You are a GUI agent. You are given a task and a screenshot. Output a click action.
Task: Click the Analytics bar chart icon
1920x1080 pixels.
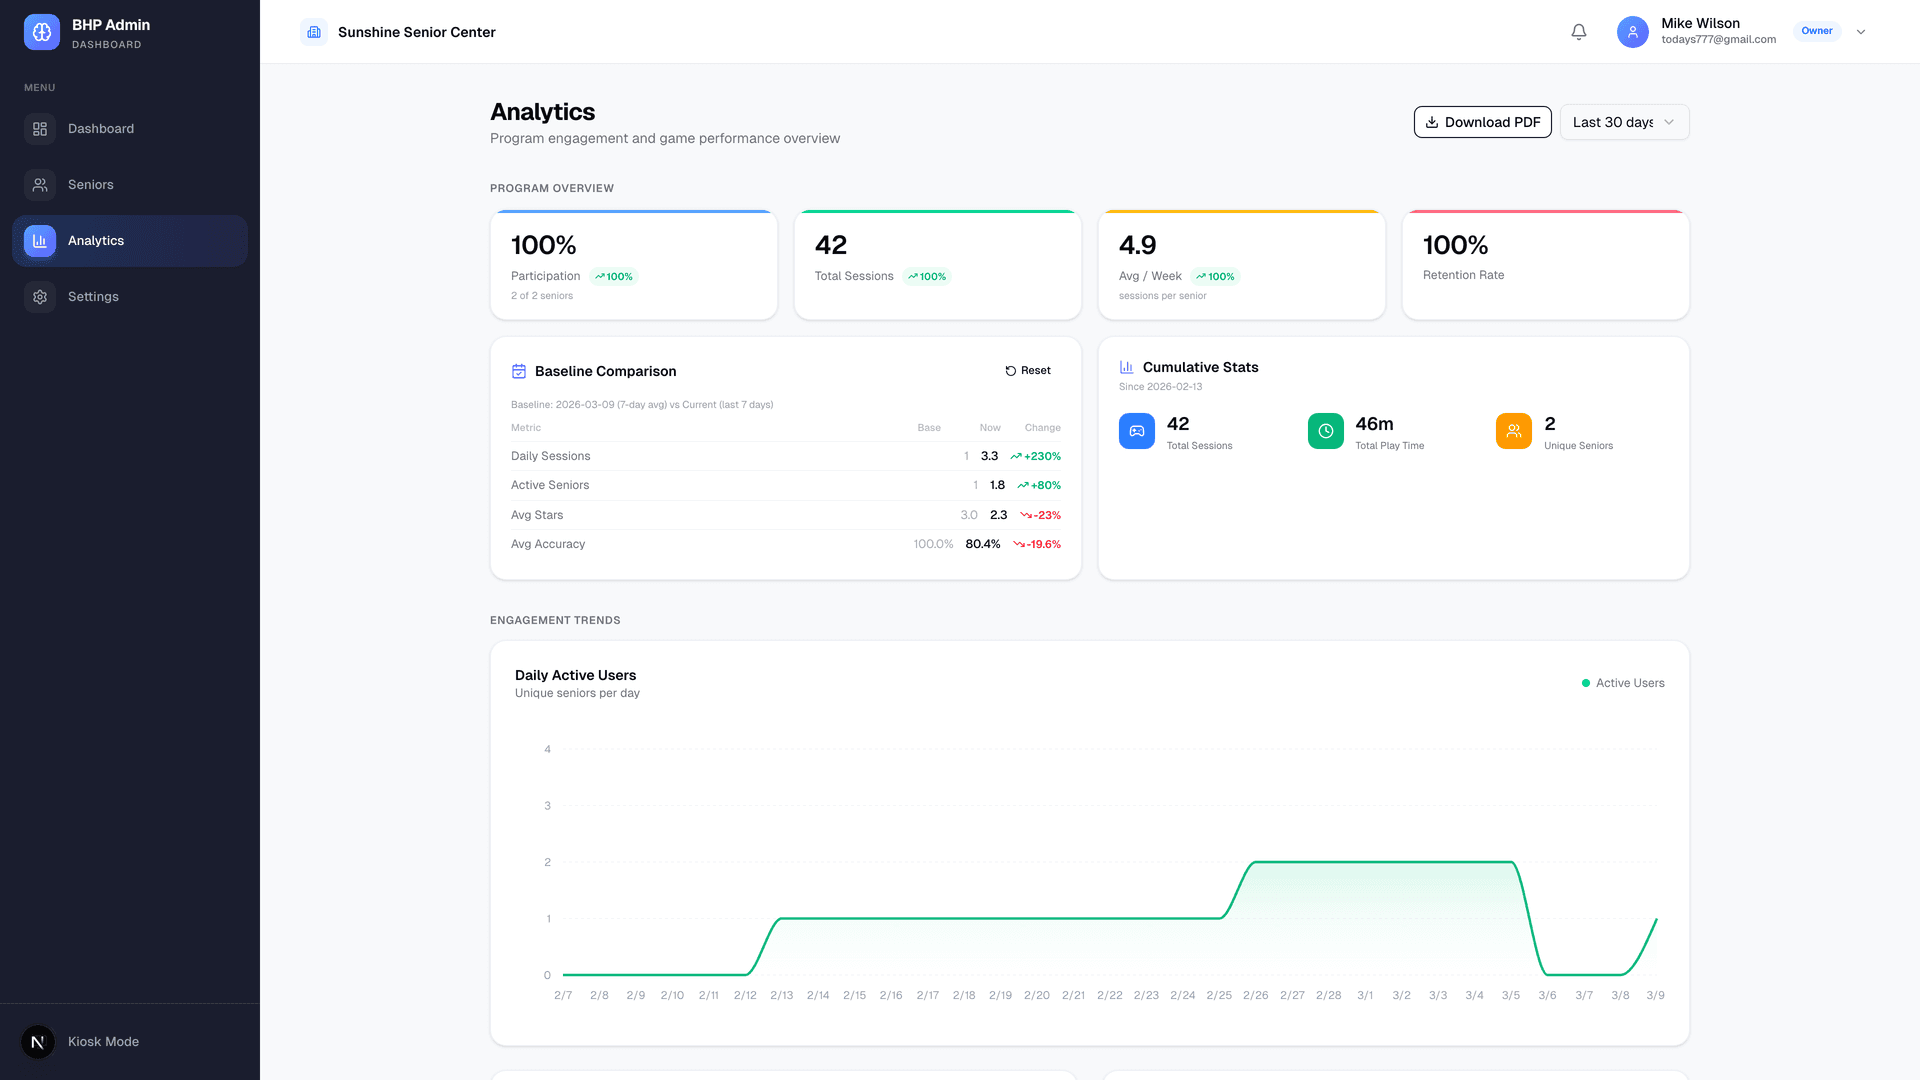coord(40,240)
